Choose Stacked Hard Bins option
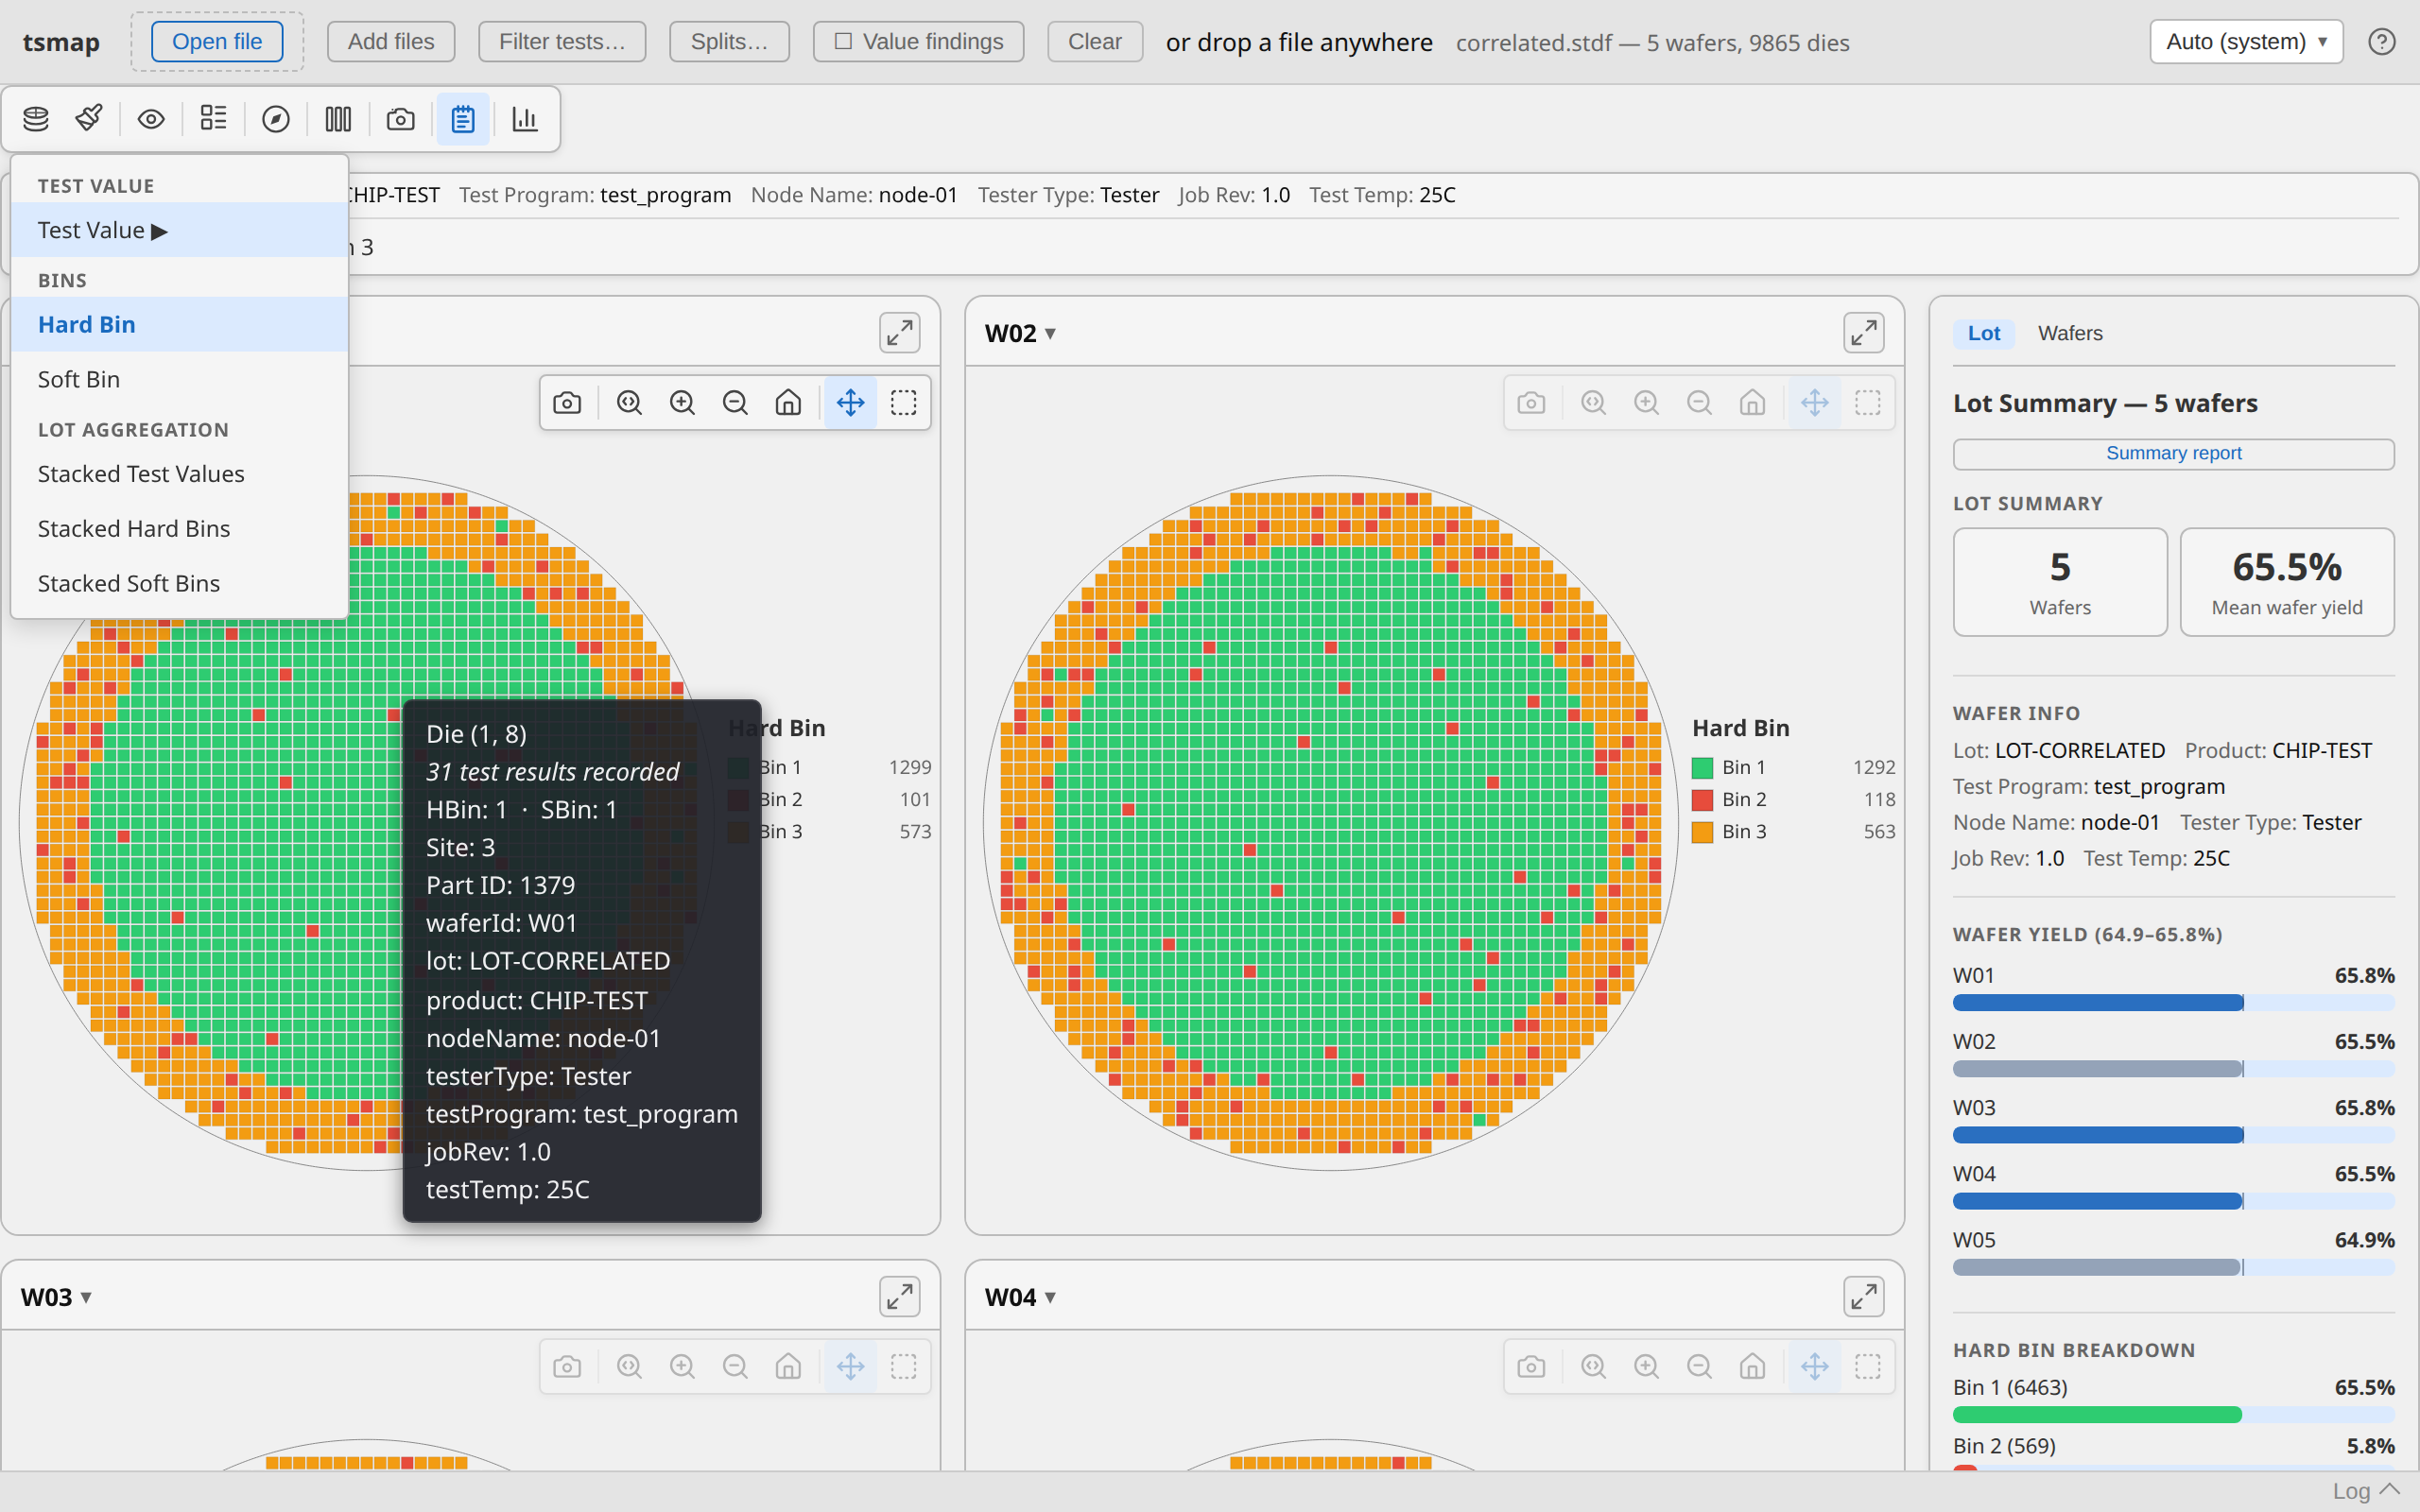The height and width of the screenshot is (1512, 2420). click(179, 528)
